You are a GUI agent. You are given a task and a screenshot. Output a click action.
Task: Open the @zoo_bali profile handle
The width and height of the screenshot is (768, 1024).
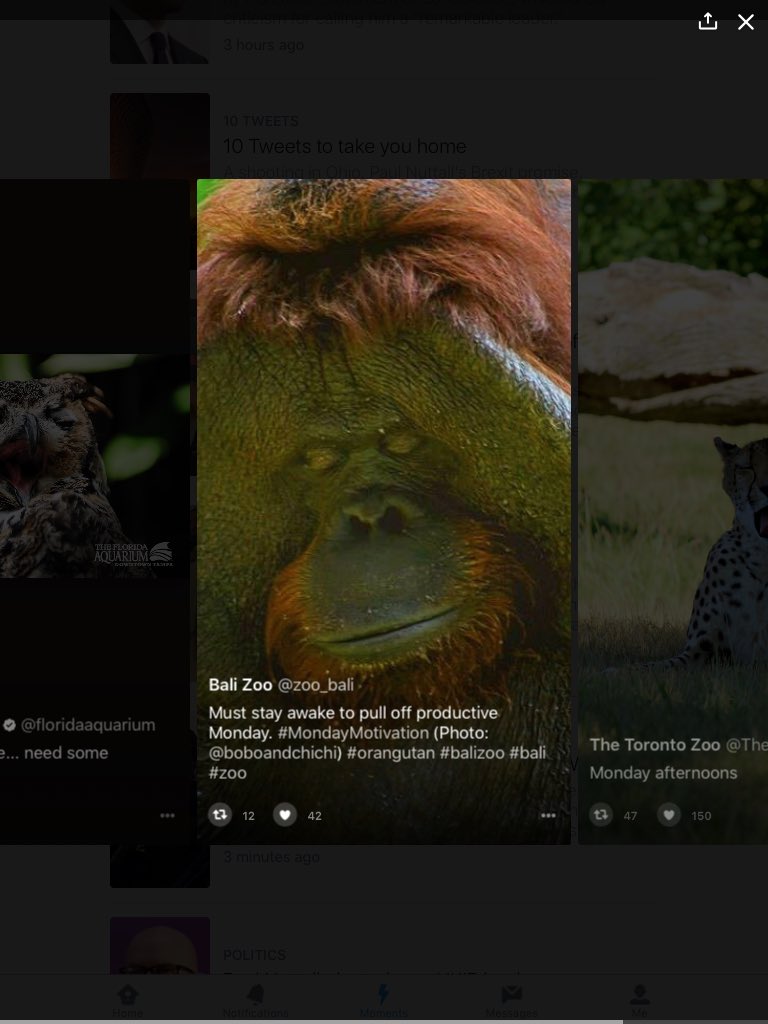(x=316, y=684)
